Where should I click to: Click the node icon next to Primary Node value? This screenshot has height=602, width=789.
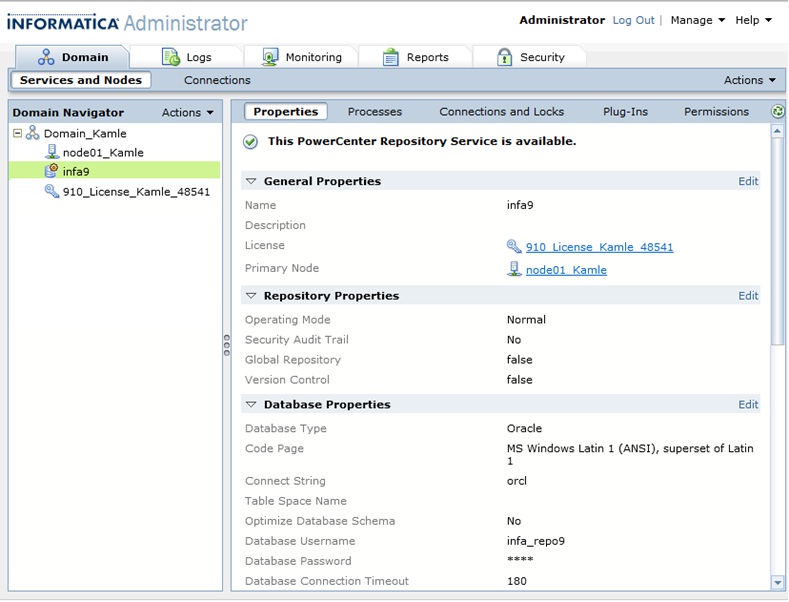coord(514,269)
